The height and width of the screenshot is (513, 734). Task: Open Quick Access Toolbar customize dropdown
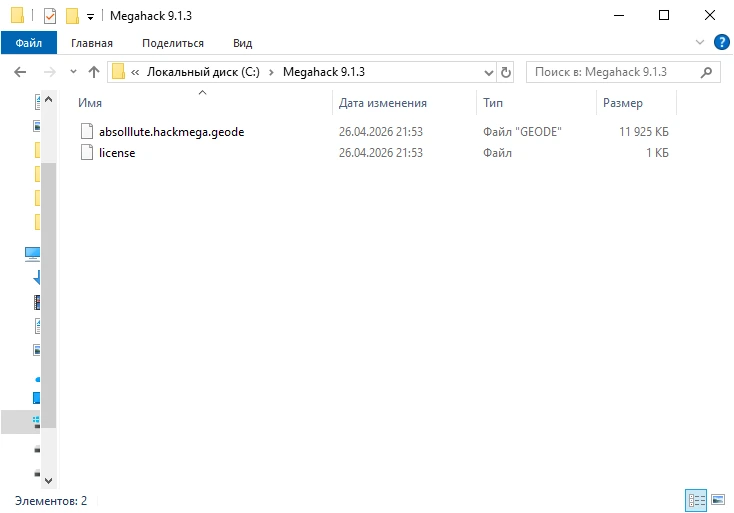(x=90, y=17)
